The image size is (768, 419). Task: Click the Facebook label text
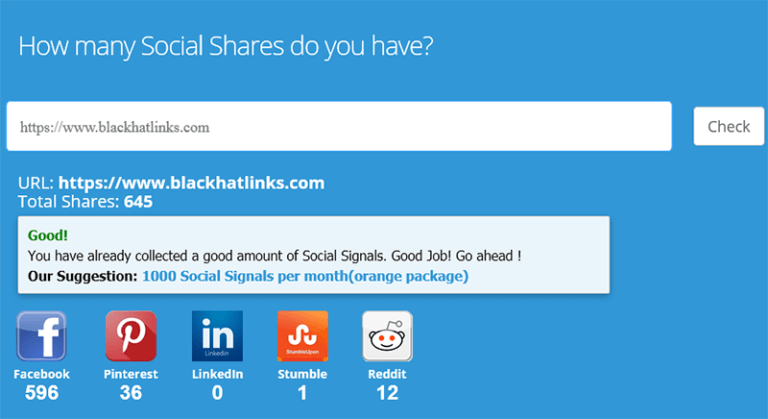pos(42,374)
